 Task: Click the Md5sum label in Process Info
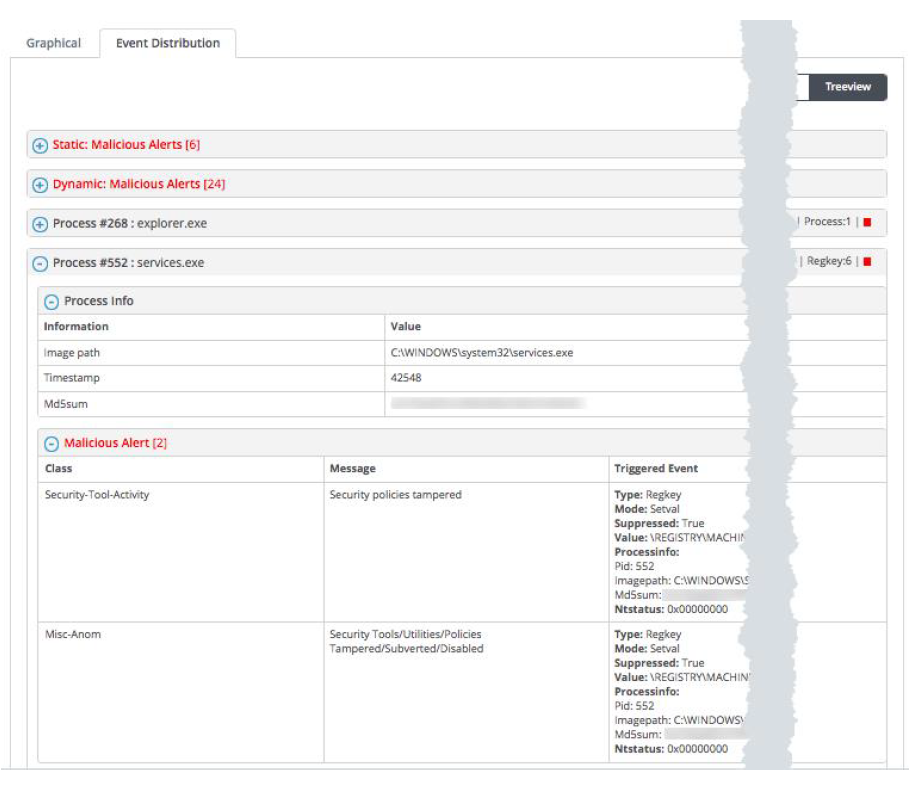pos(66,404)
